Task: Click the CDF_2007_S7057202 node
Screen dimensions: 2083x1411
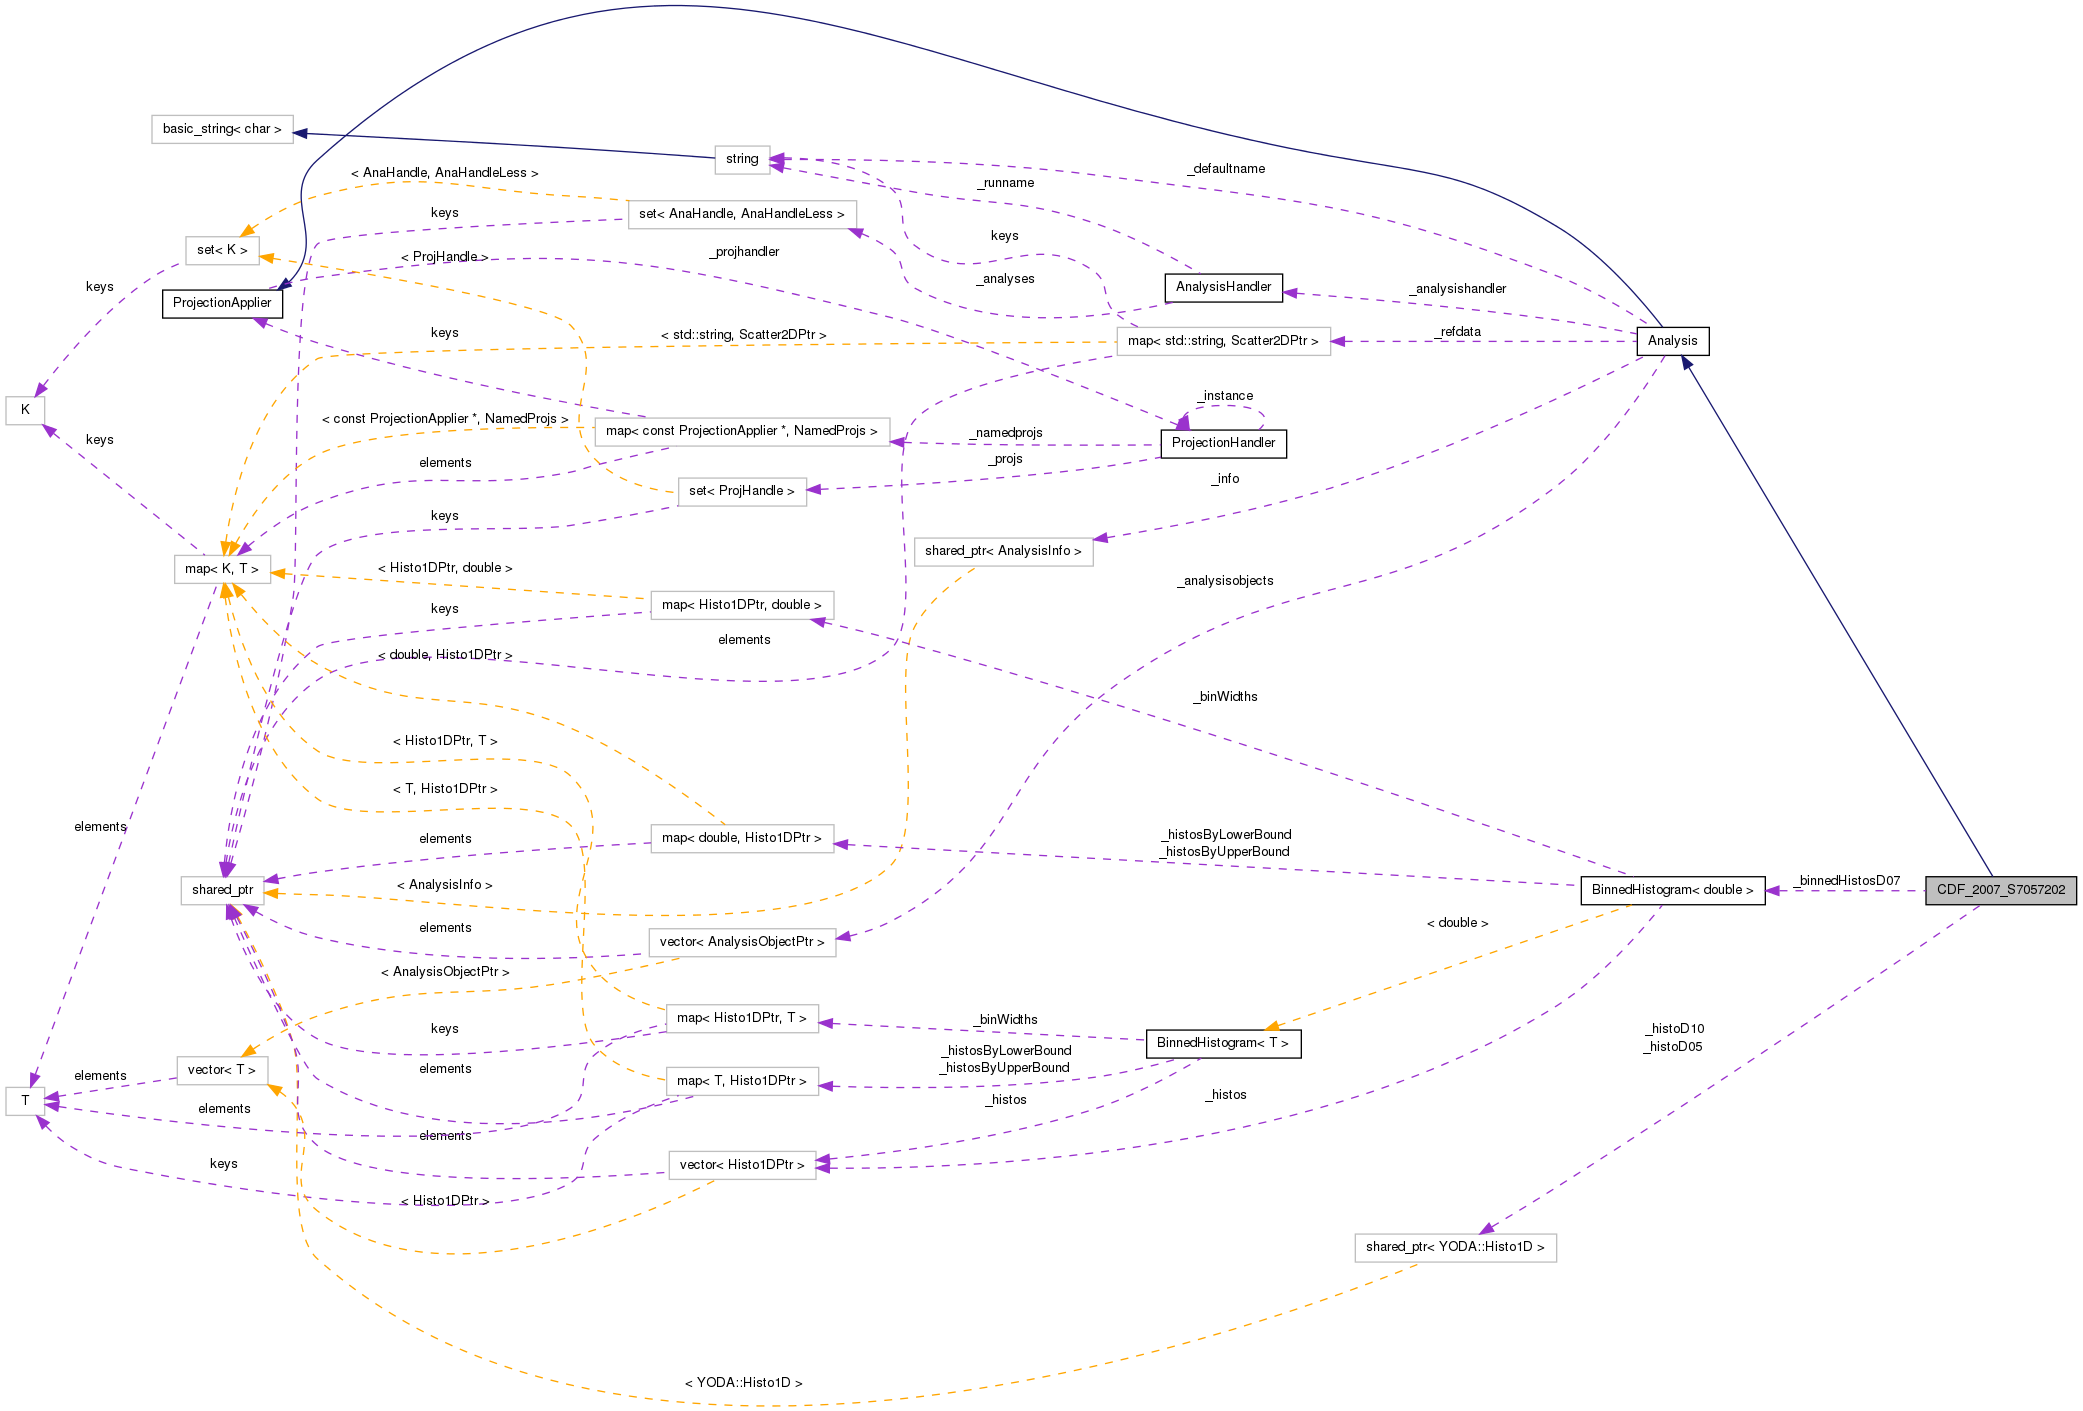Action: [2001, 890]
